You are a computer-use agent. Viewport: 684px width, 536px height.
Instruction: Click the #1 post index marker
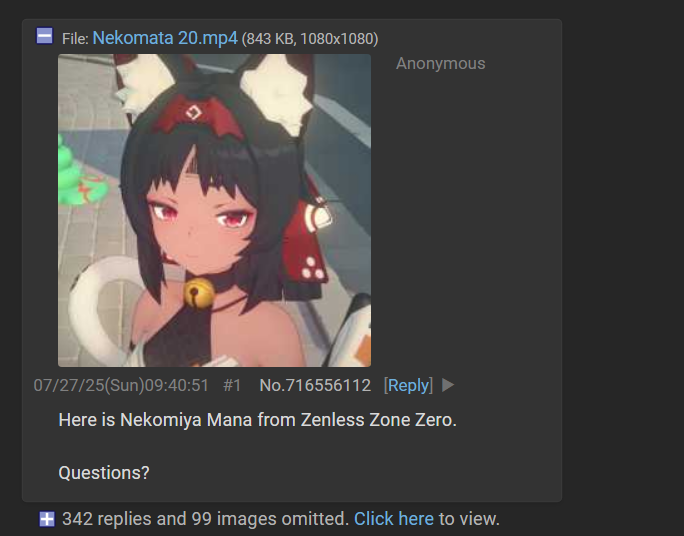pos(232,386)
